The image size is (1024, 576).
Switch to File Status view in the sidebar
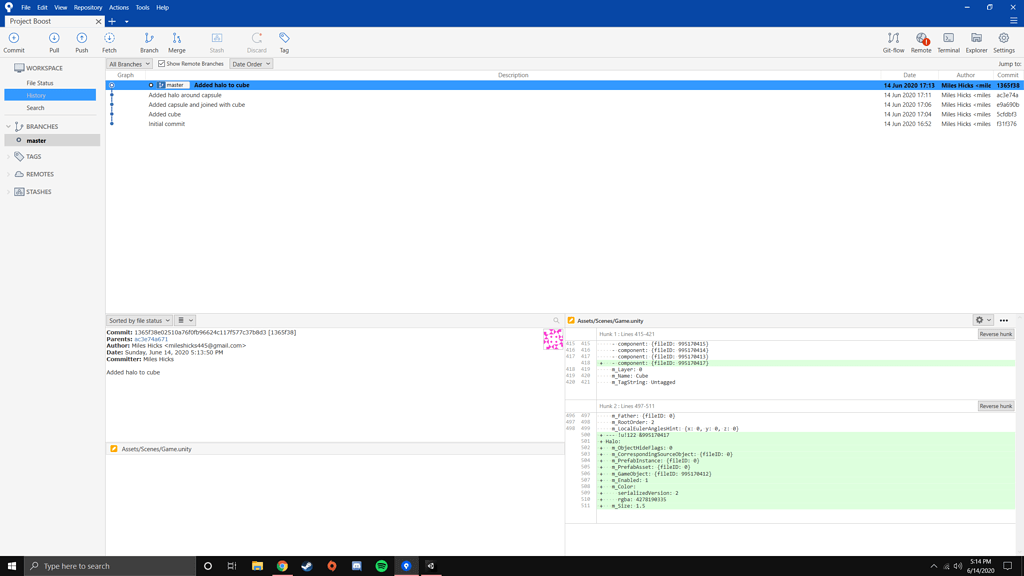(42, 83)
